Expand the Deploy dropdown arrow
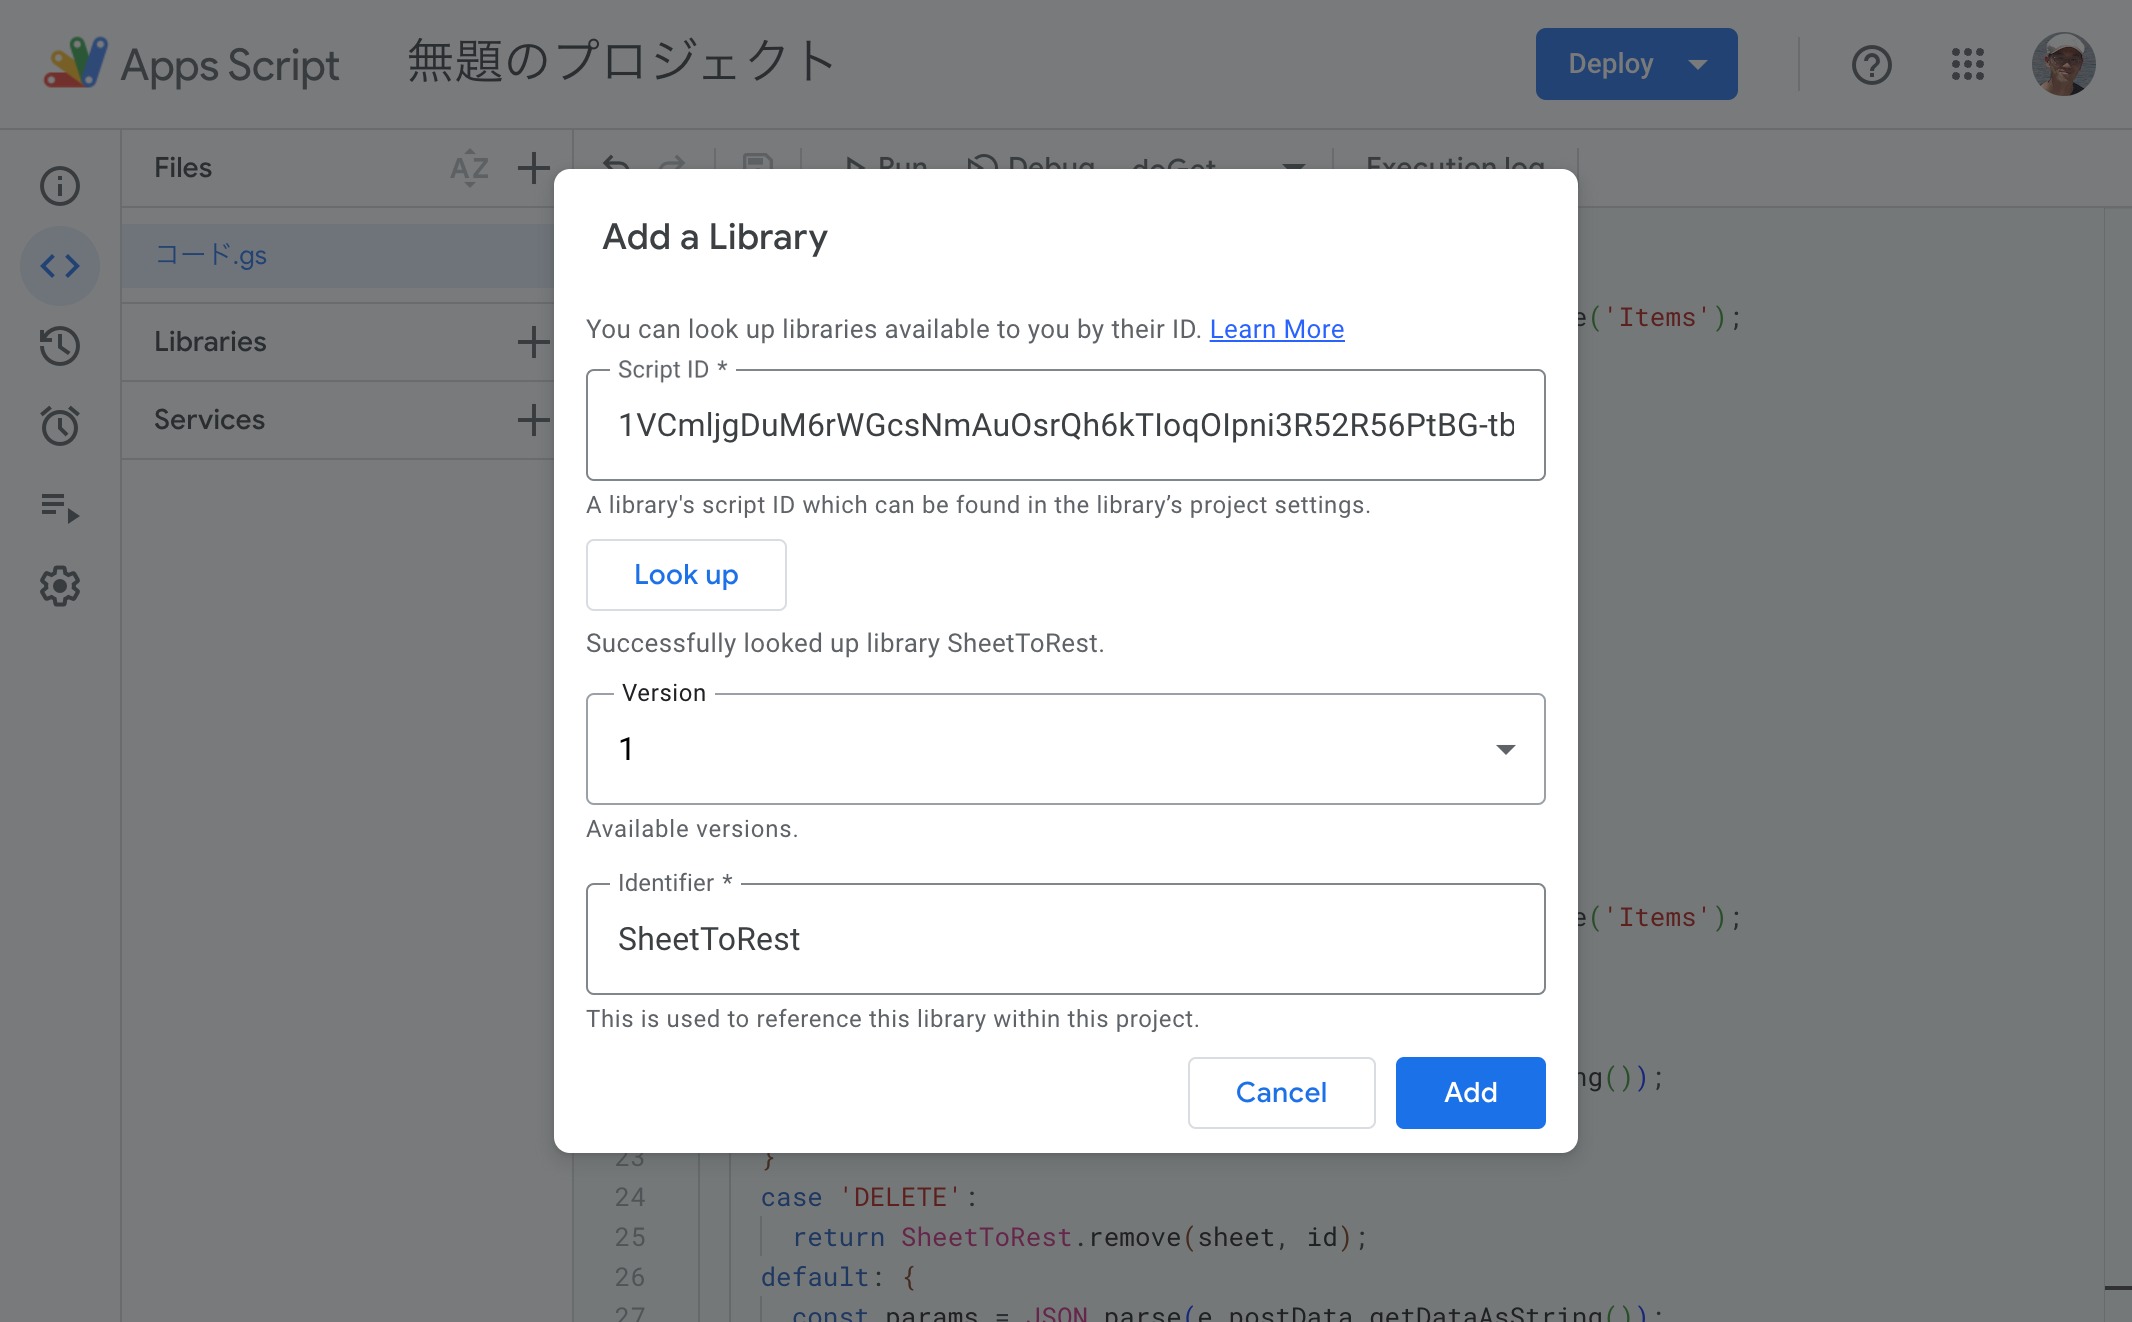Screen dimensions: 2132x1322 (1698, 64)
